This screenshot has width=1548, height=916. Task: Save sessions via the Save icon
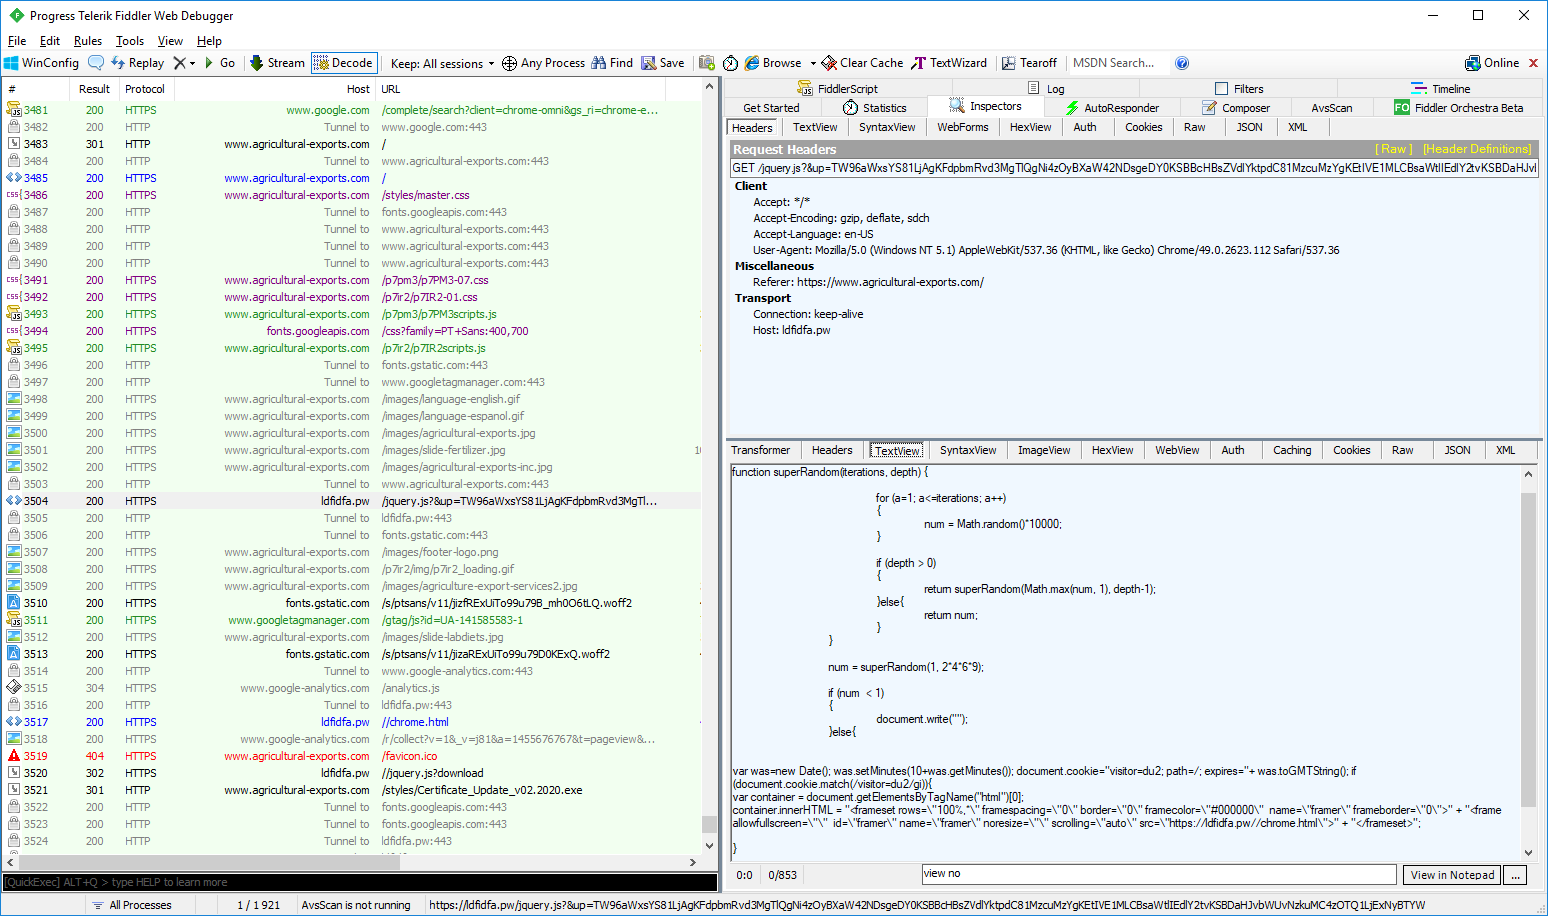663,63
